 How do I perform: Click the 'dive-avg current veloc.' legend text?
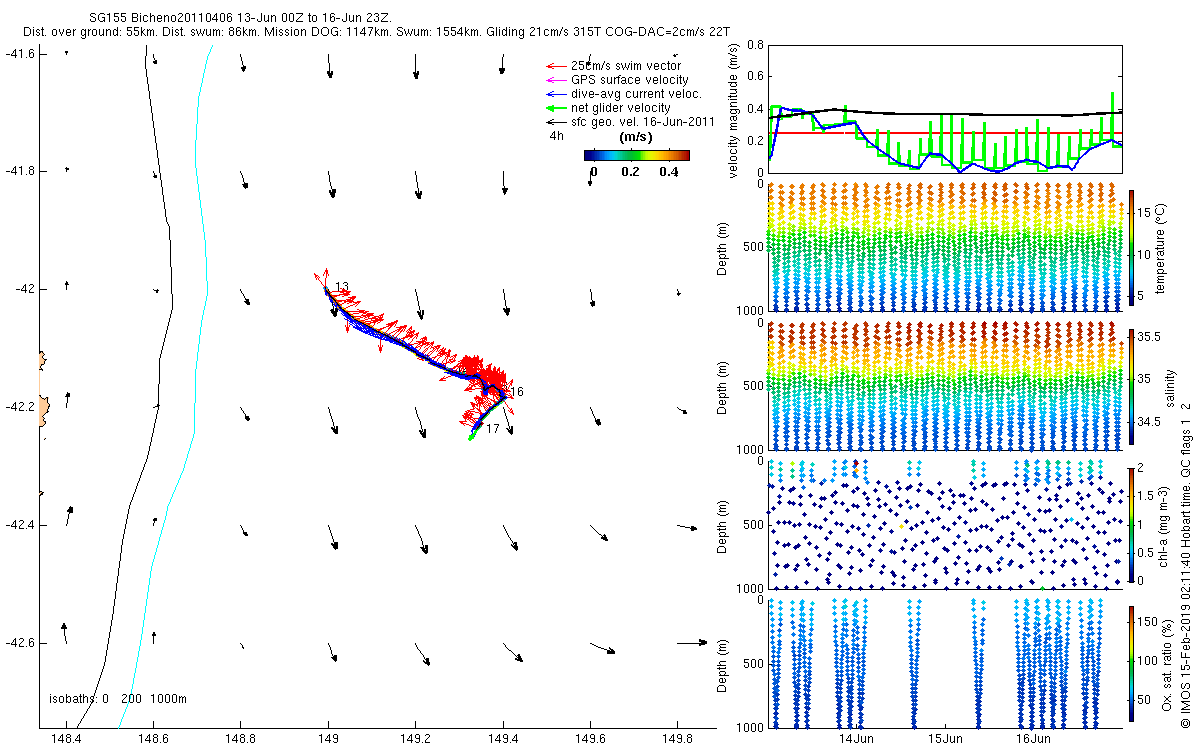pyautogui.click(x=636, y=94)
